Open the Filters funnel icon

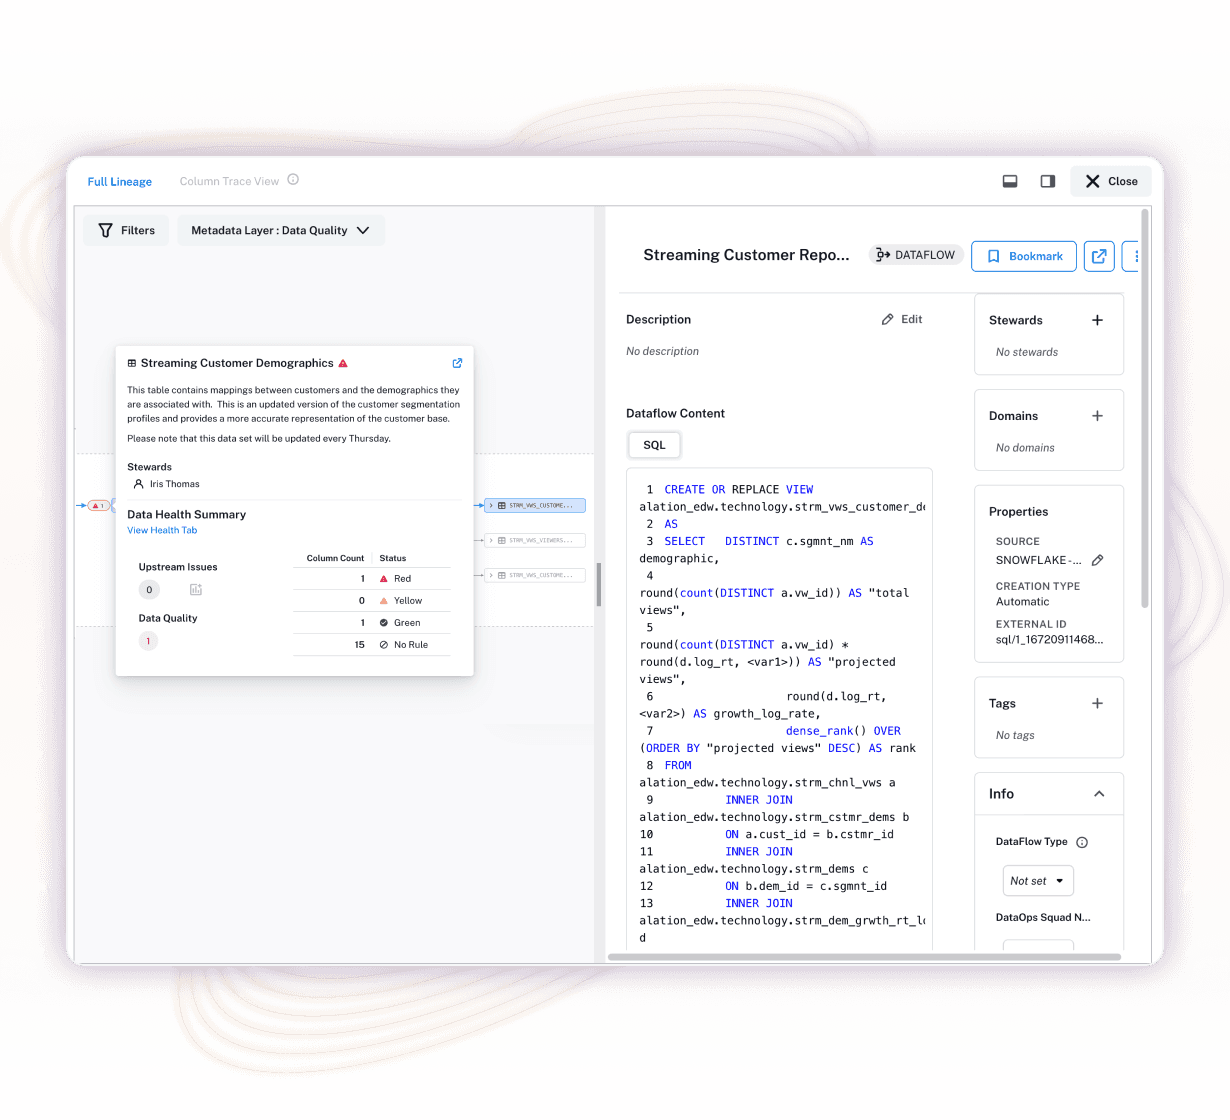click(x=106, y=230)
